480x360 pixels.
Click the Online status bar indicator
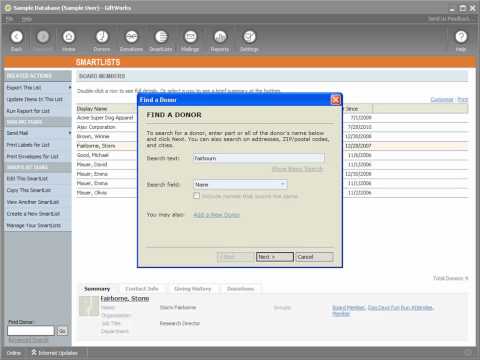click(x=14, y=353)
